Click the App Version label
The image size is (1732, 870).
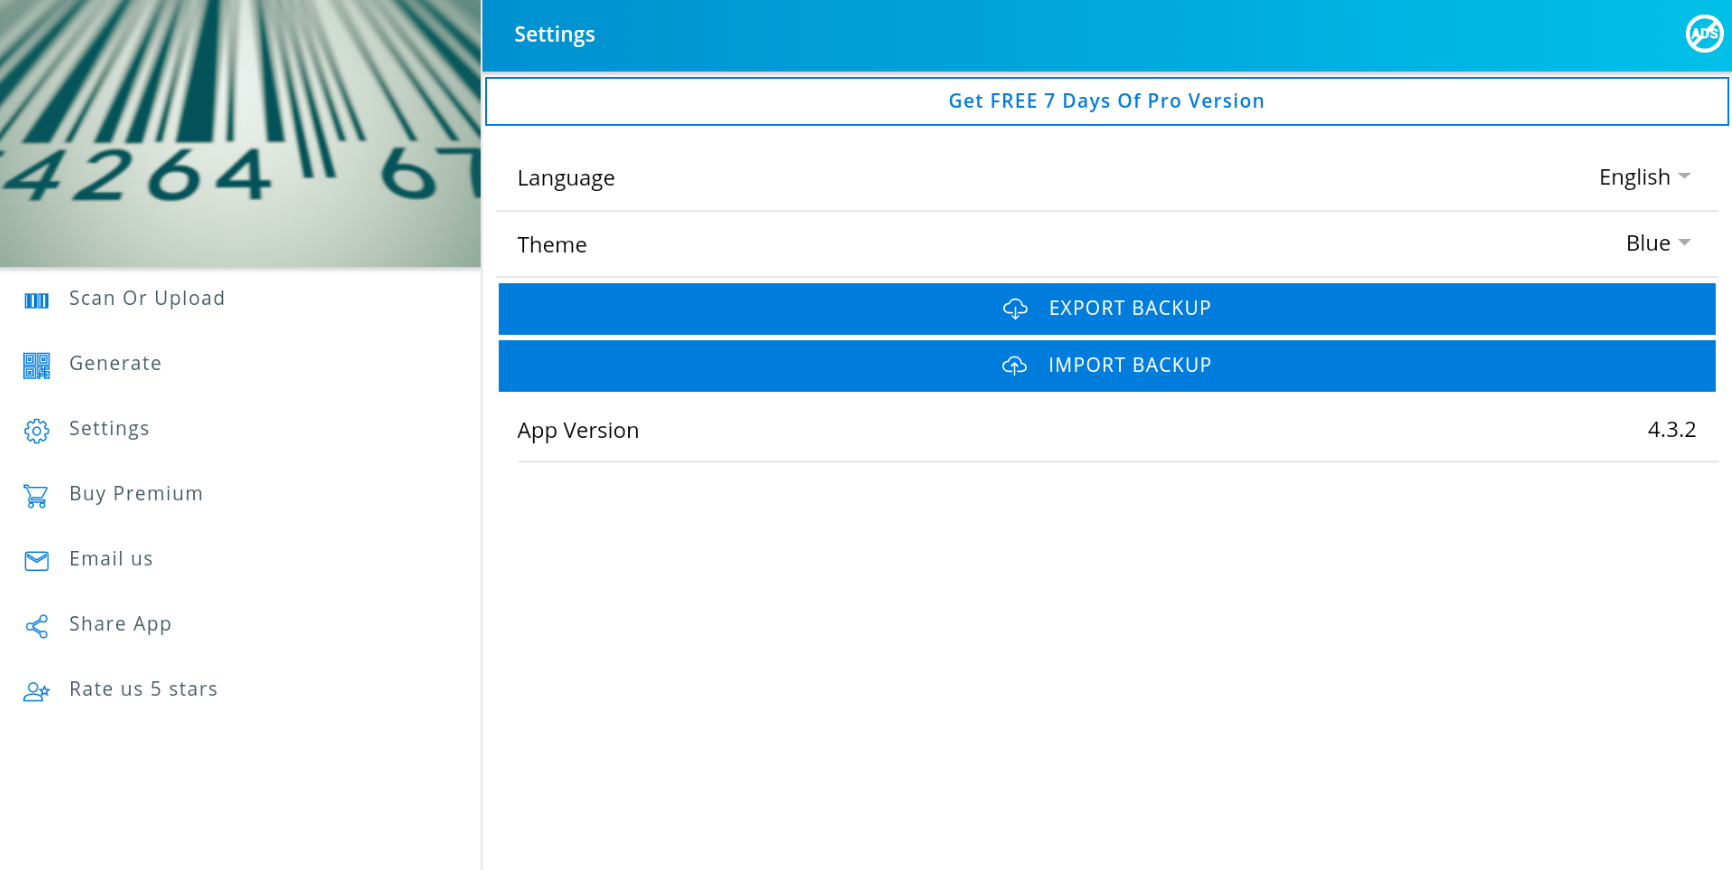(x=578, y=430)
